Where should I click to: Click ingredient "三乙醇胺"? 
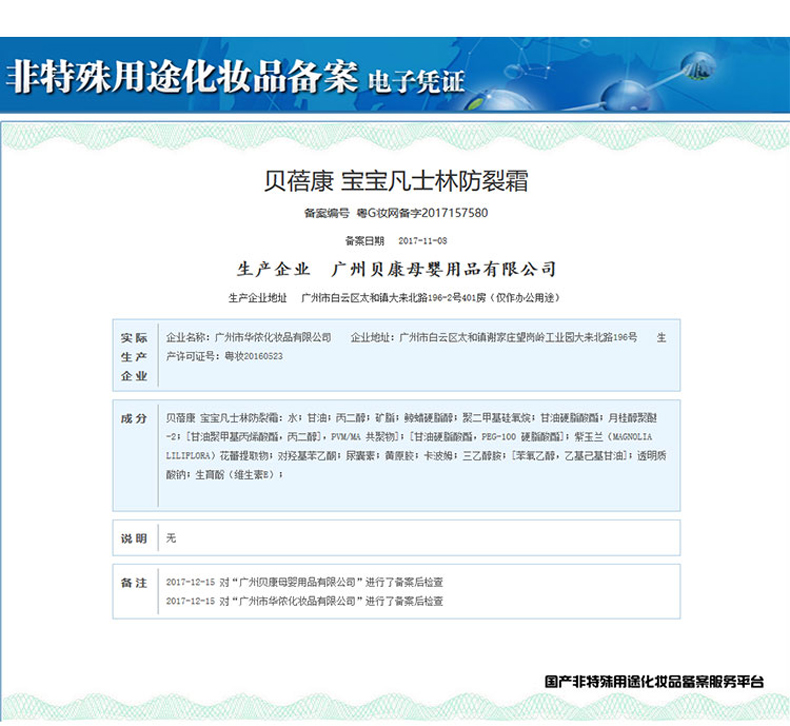coord(481,456)
